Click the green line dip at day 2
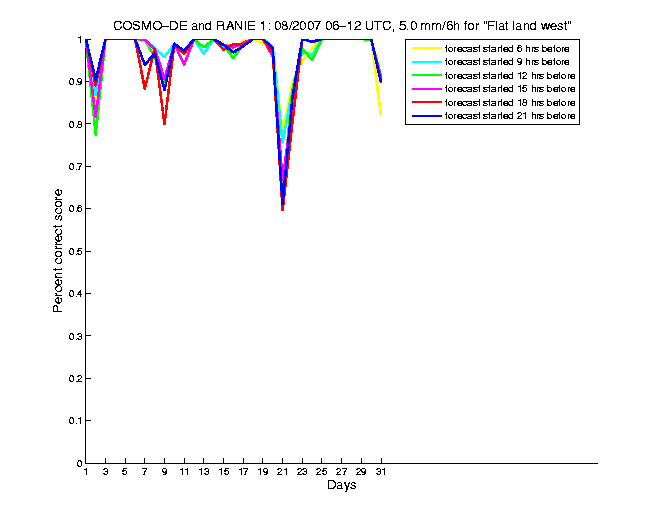Viewport: 660px width, 520px height. (96, 134)
